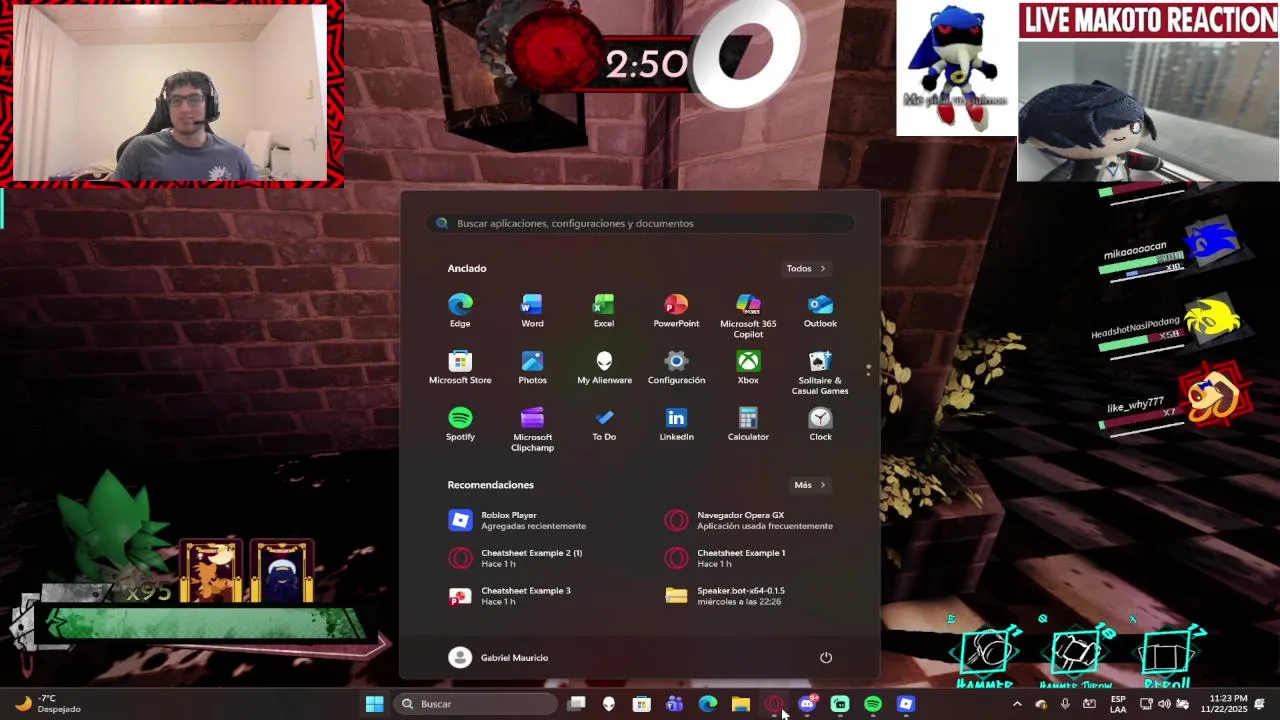Launch the Xbox app
This screenshot has height=720, width=1280.
(748, 367)
